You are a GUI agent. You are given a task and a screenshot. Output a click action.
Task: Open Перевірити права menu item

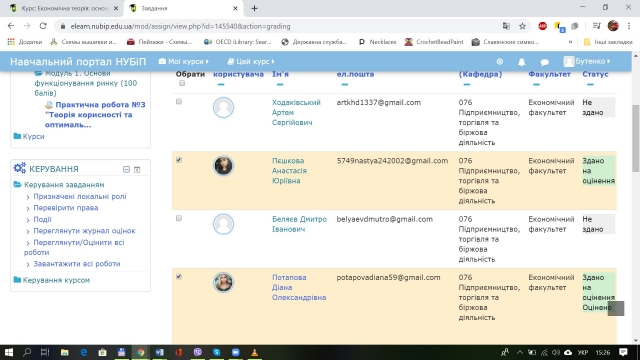coord(65,208)
